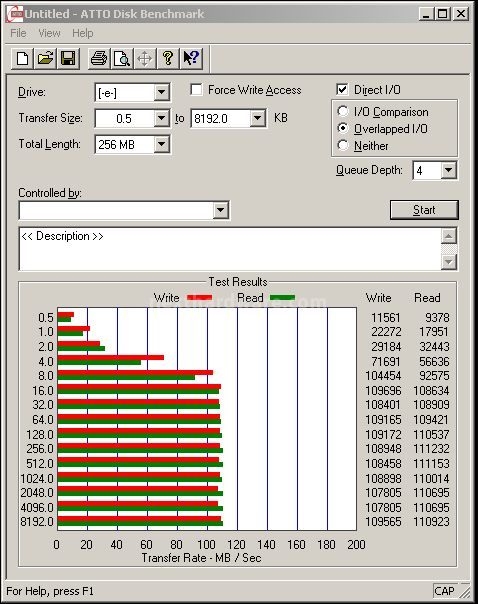
Task: Select the I/O Comparison radio option
Action: 343,111
